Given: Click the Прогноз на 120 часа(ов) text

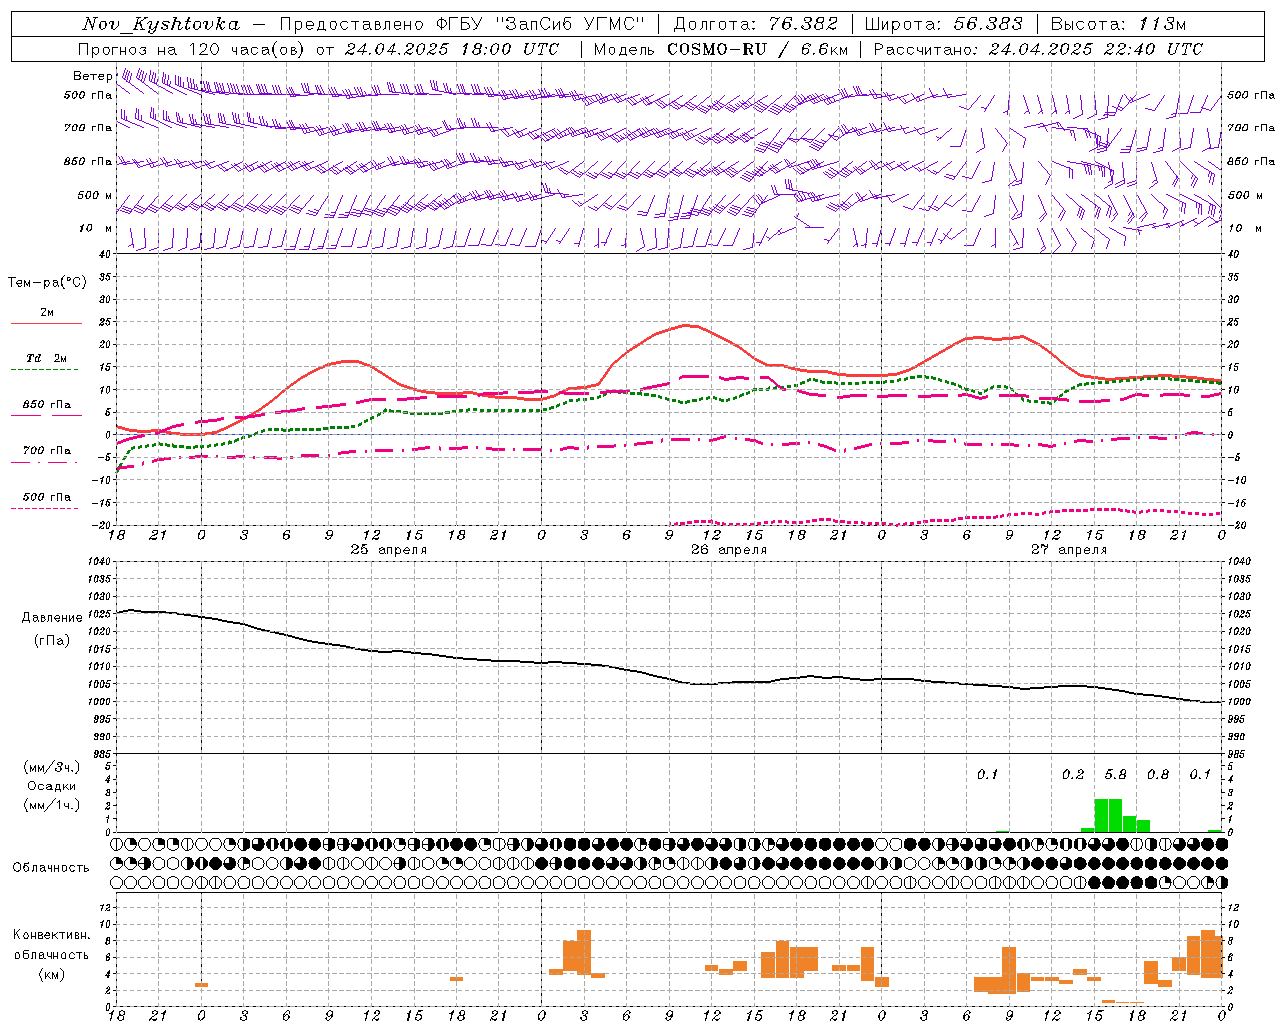Looking at the screenshot, I should 192,49.
